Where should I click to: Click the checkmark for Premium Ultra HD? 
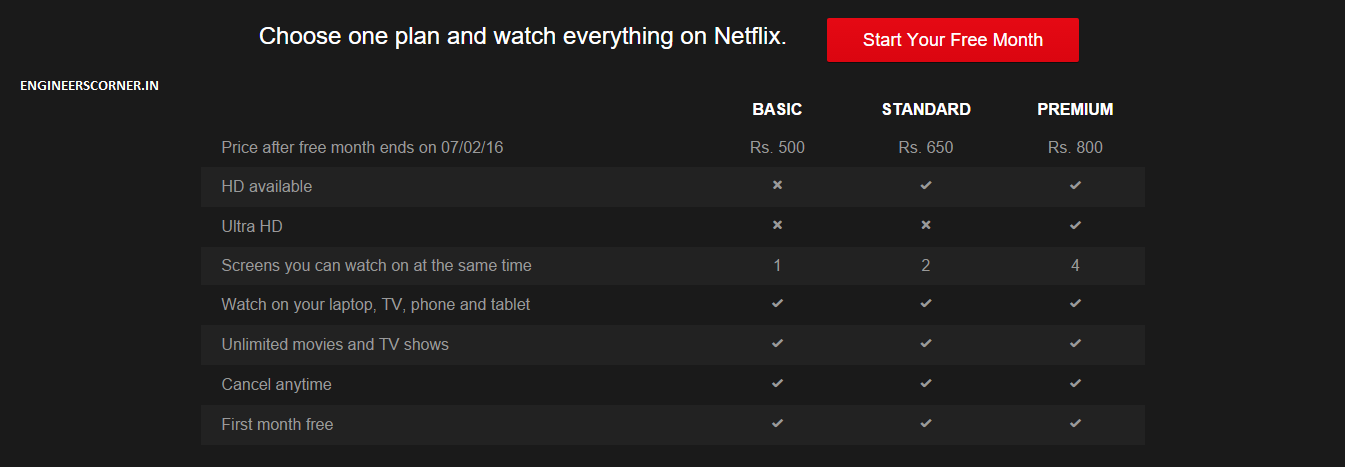point(1075,225)
